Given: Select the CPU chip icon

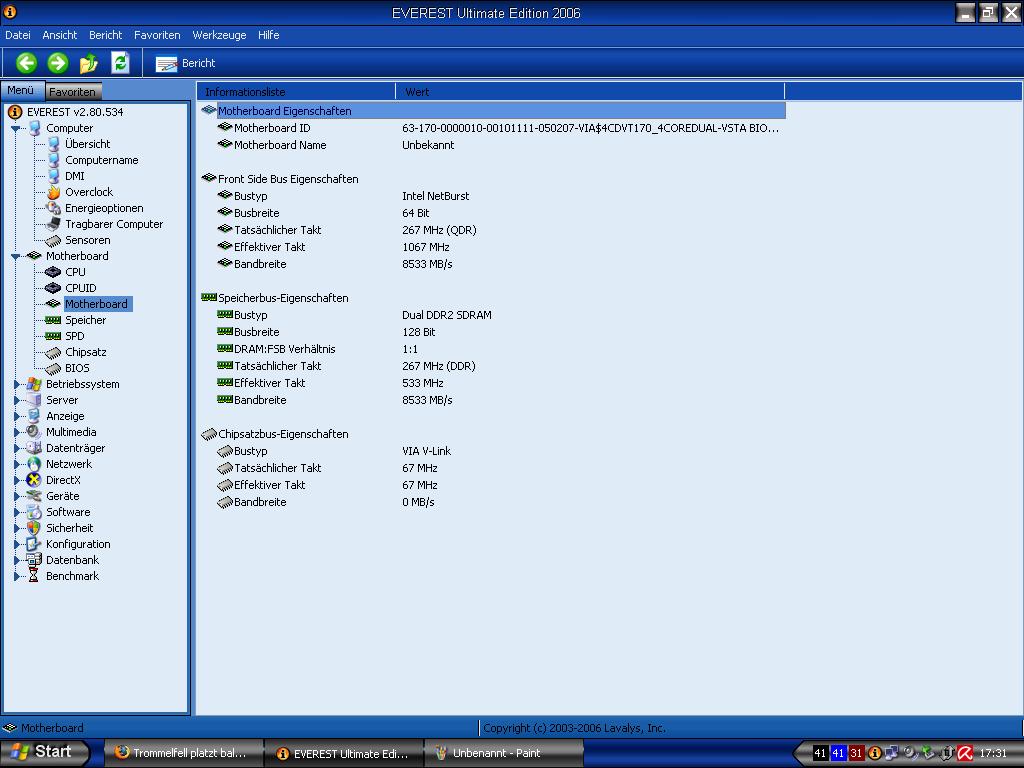Looking at the screenshot, I should 53,272.
